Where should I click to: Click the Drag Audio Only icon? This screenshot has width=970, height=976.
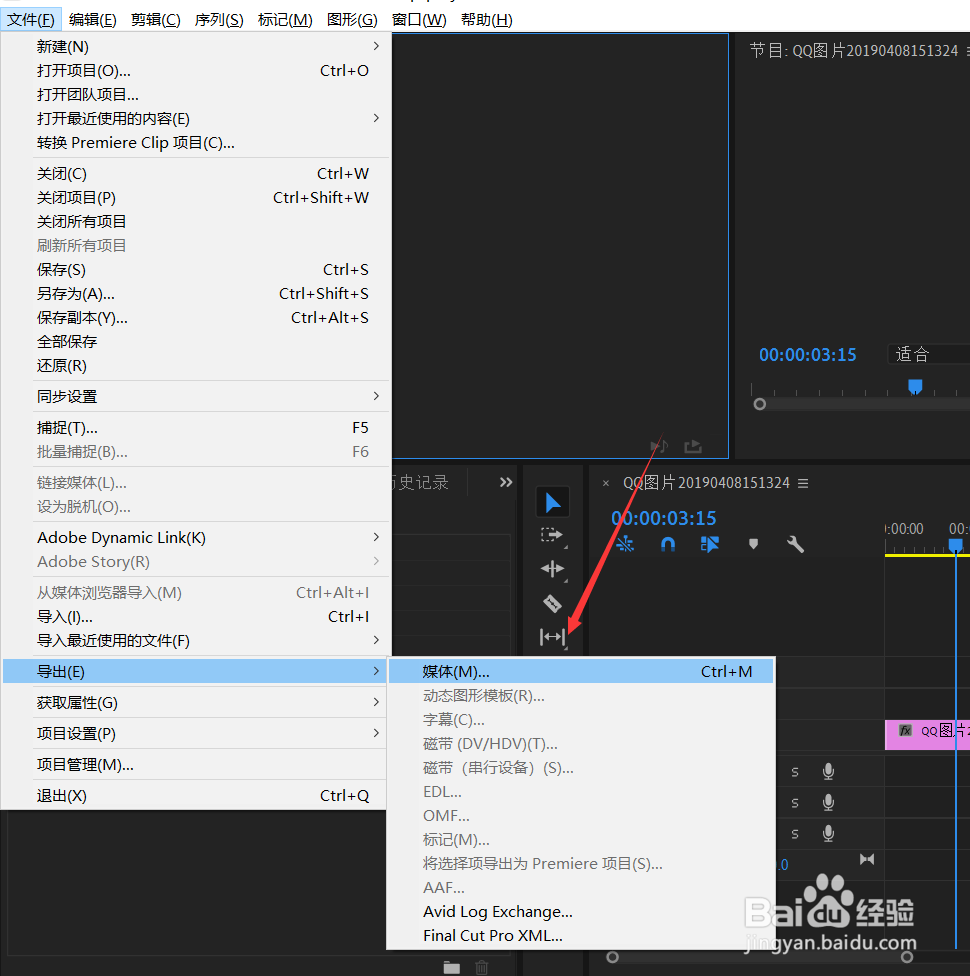click(x=659, y=446)
